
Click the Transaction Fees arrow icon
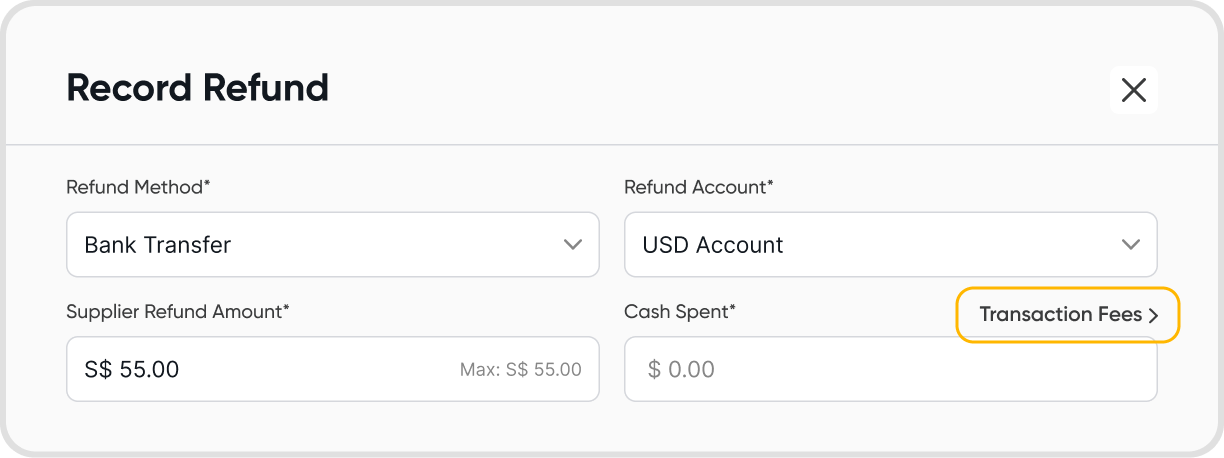[1153, 316]
